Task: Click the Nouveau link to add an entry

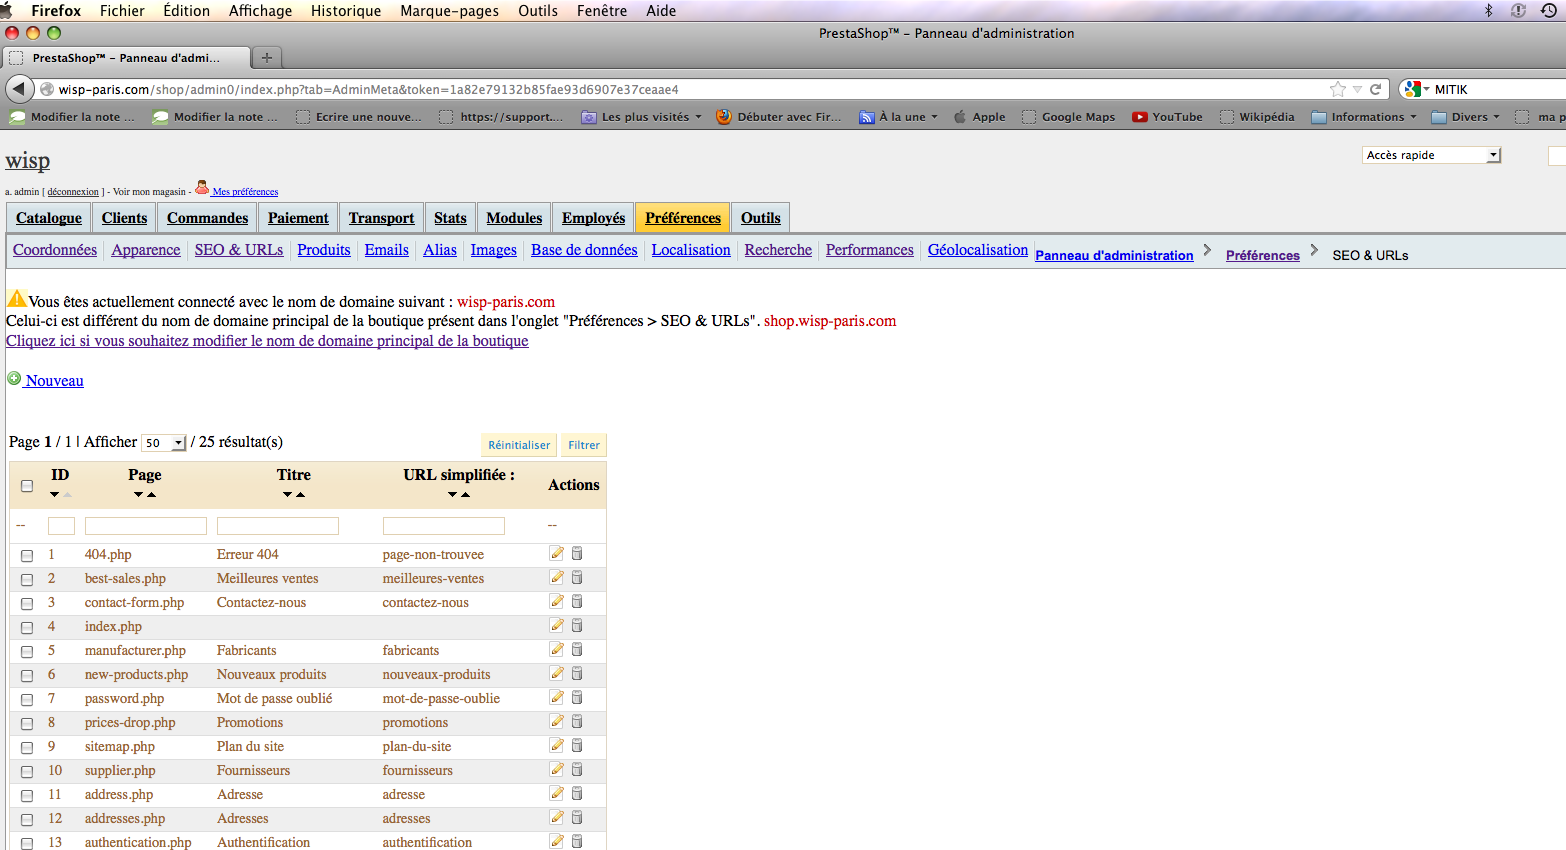Action: tap(55, 380)
